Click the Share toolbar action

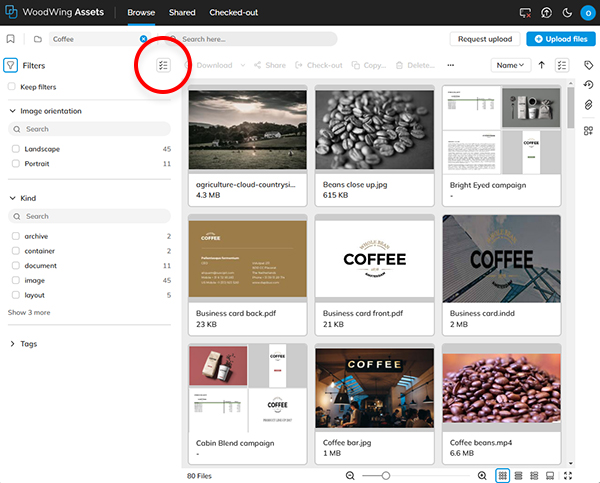coord(270,65)
